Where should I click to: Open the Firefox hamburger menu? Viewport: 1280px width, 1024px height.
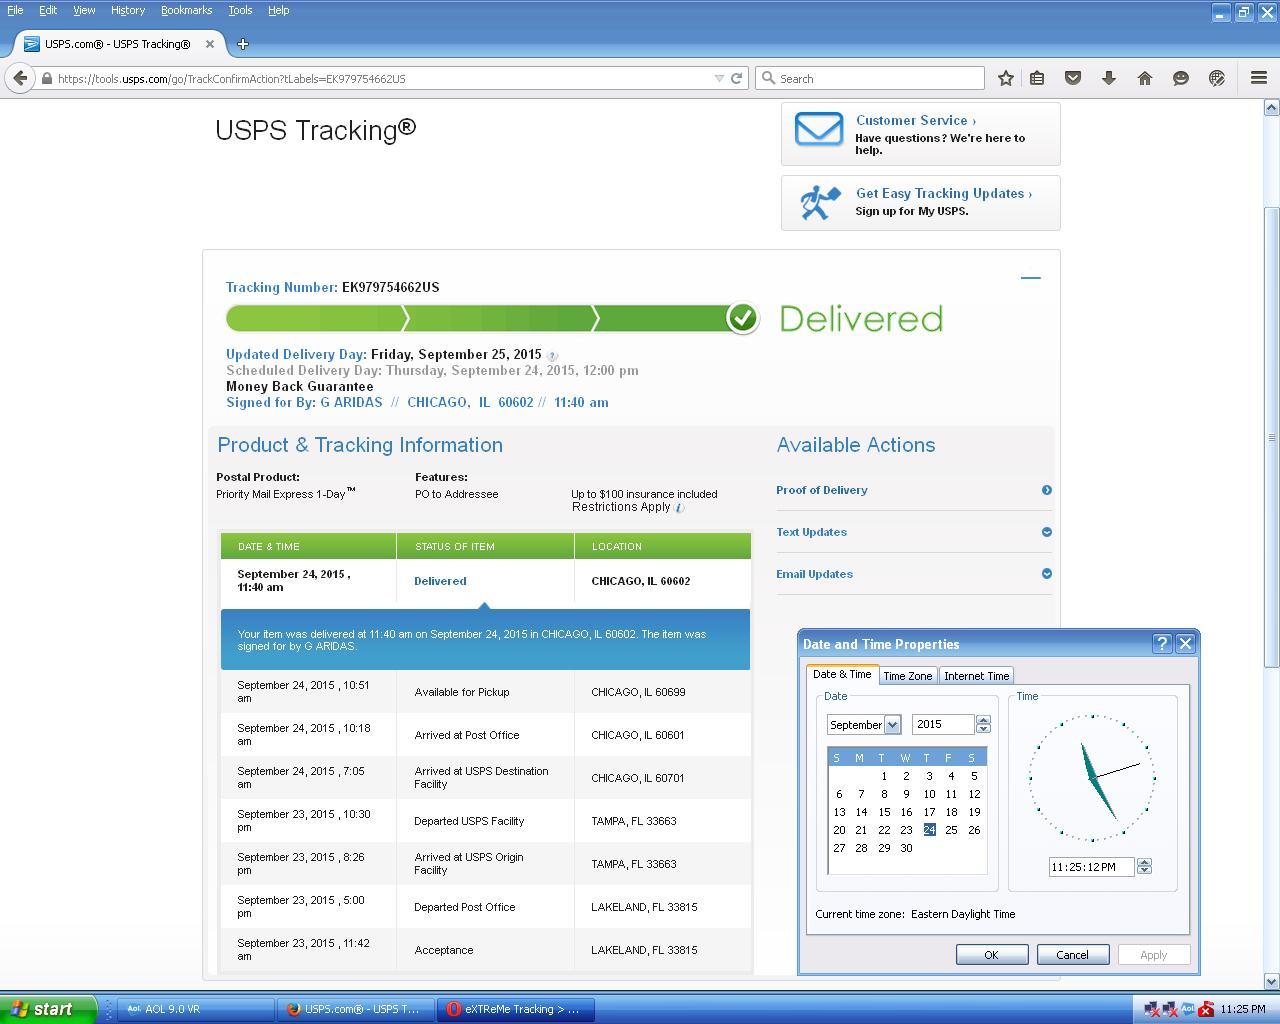pos(1259,78)
